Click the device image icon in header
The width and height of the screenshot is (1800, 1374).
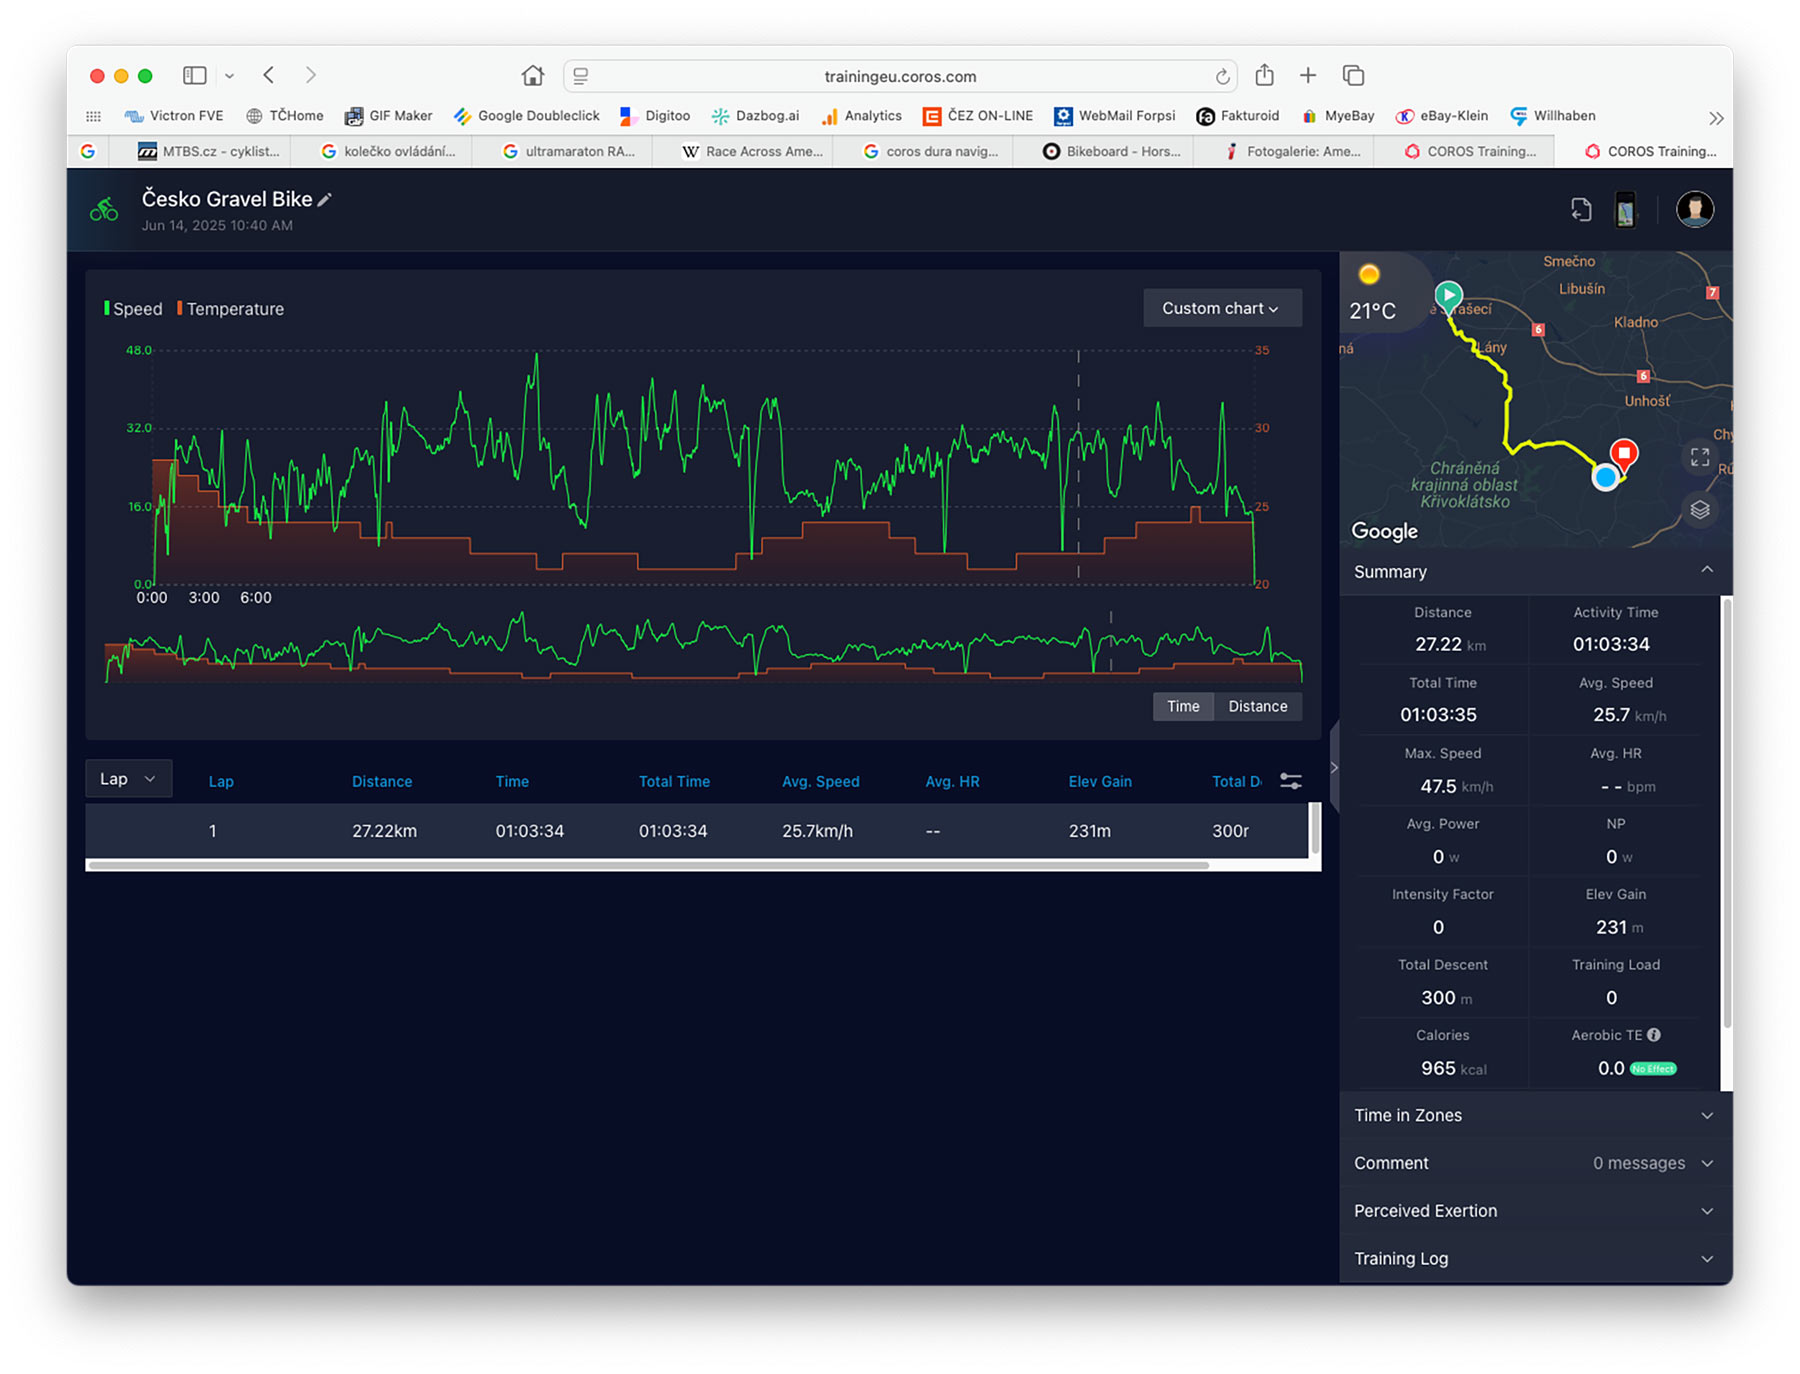pyautogui.click(x=1626, y=210)
